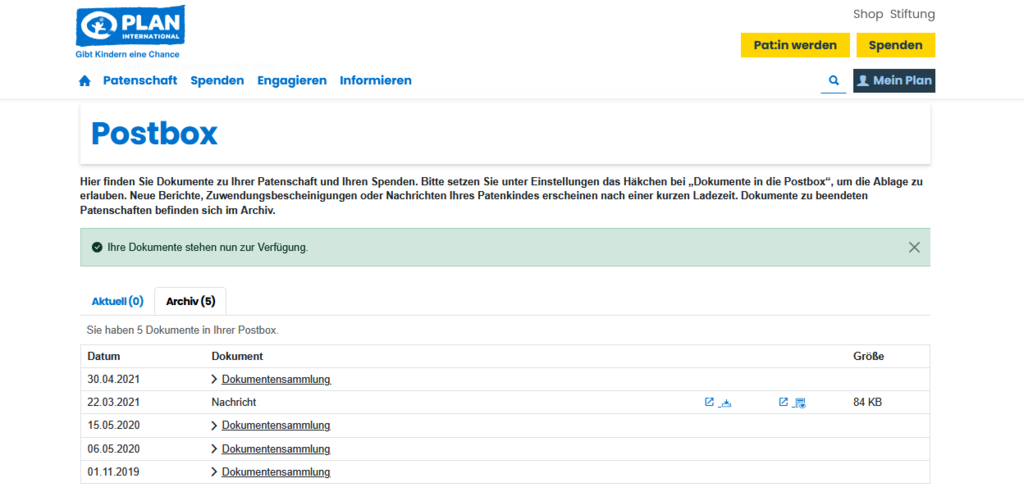Click the external link icon beside the download icon
This screenshot has width=1024, height=492.
pyautogui.click(x=709, y=403)
